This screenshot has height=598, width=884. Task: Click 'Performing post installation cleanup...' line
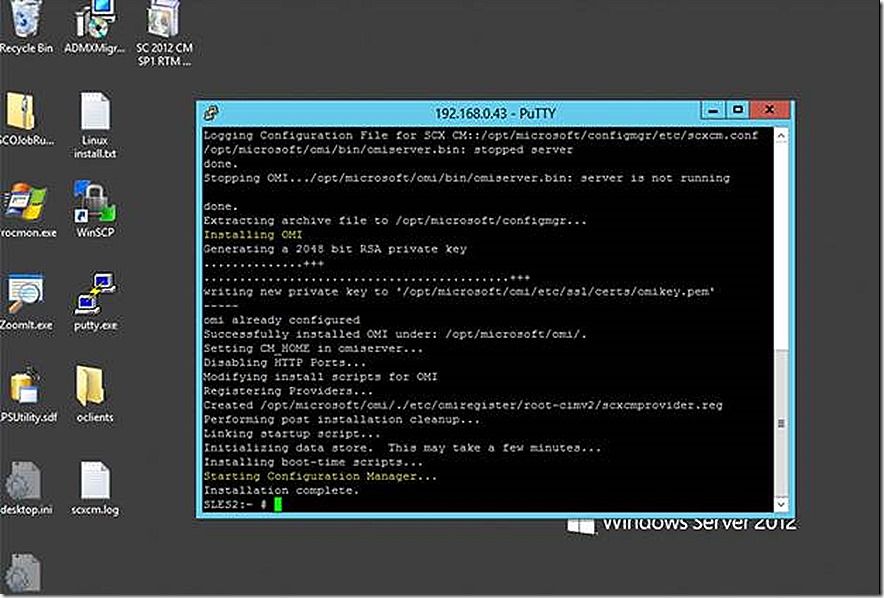pyautogui.click(x=341, y=419)
